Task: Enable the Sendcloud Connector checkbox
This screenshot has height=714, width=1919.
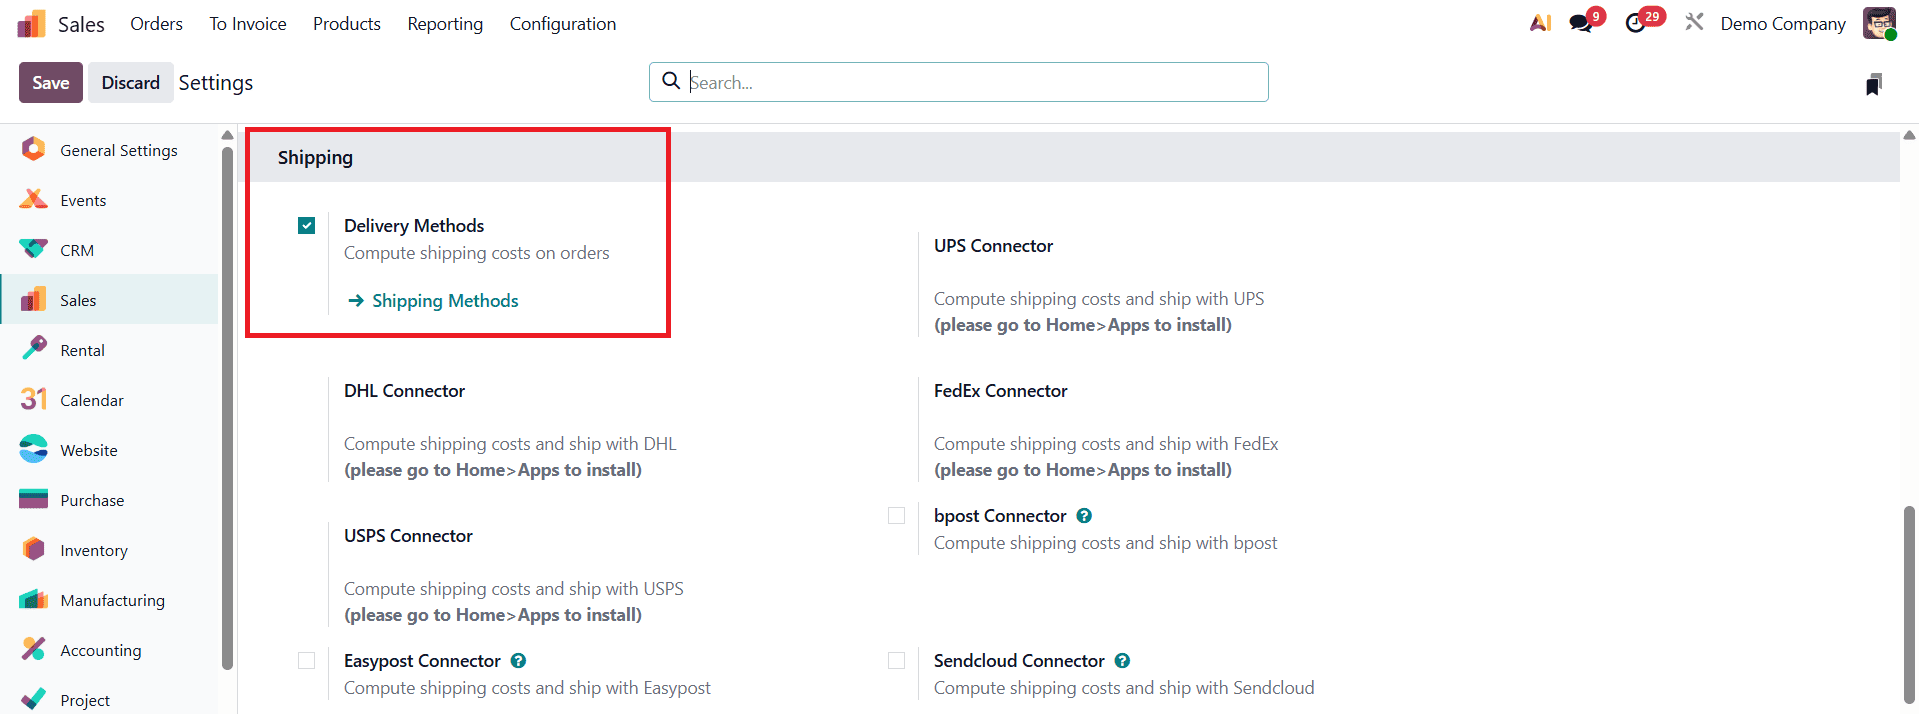Action: tap(896, 661)
